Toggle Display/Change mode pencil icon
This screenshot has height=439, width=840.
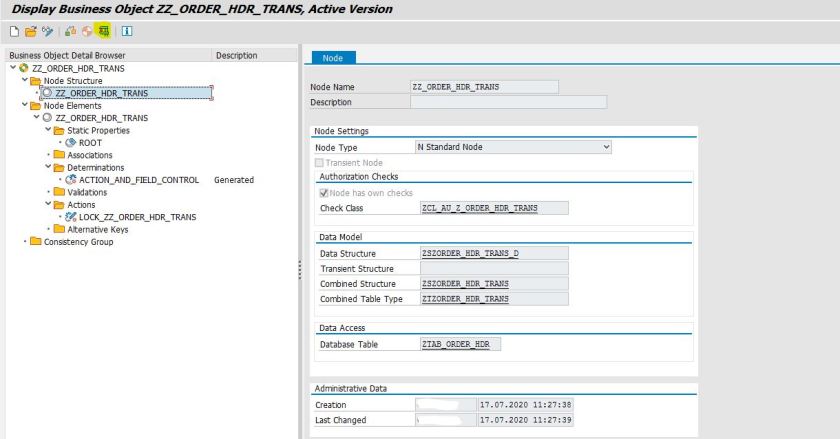click(47, 31)
